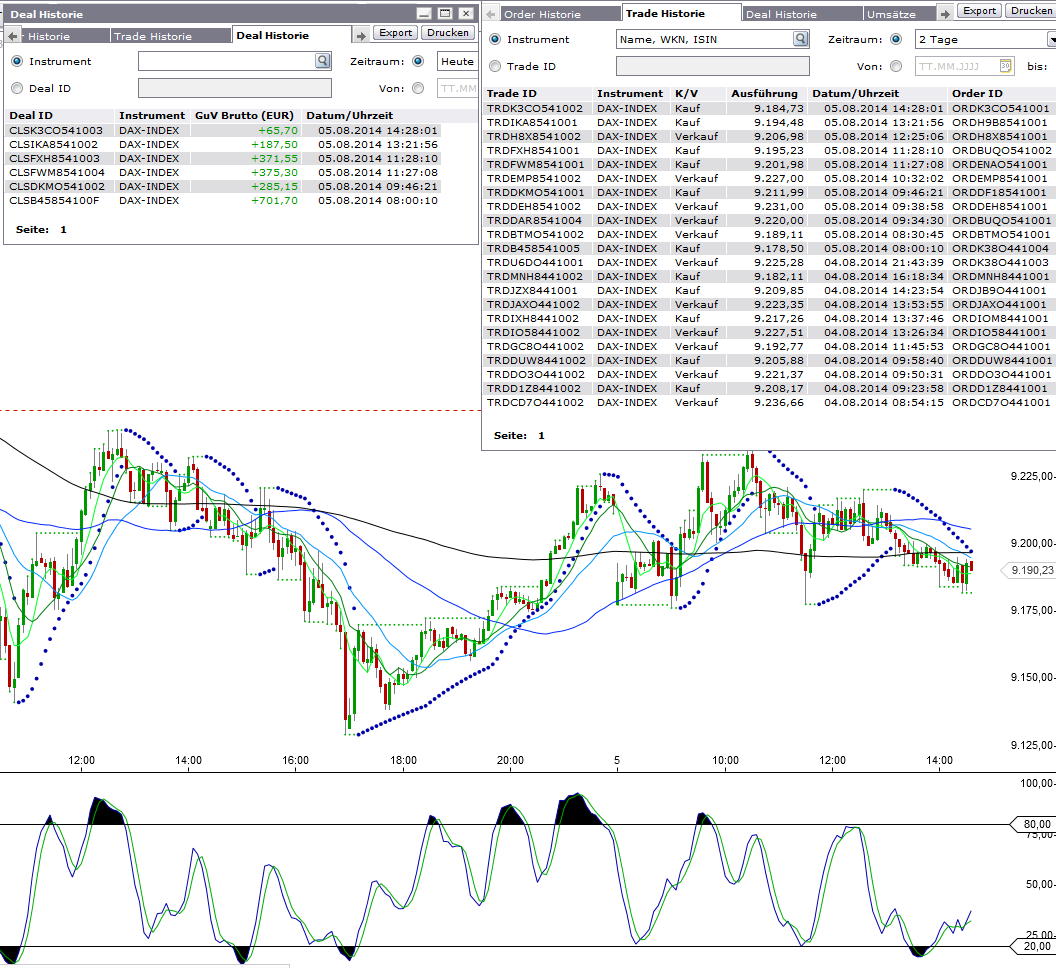Maximize the Deal Historie window

click(444, 13)
